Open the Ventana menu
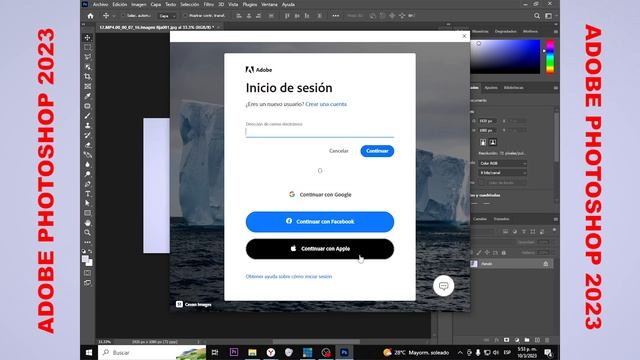 [269, 4]
